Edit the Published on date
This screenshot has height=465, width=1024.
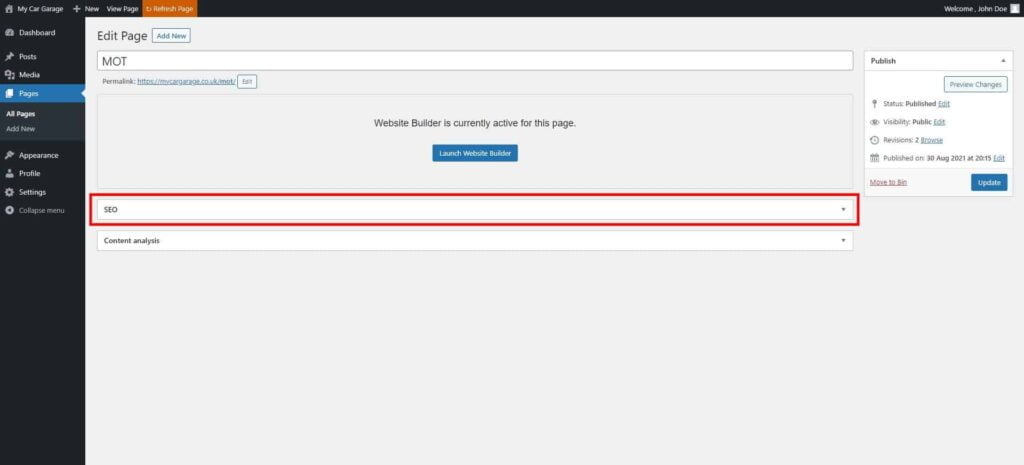click(999, 158)
